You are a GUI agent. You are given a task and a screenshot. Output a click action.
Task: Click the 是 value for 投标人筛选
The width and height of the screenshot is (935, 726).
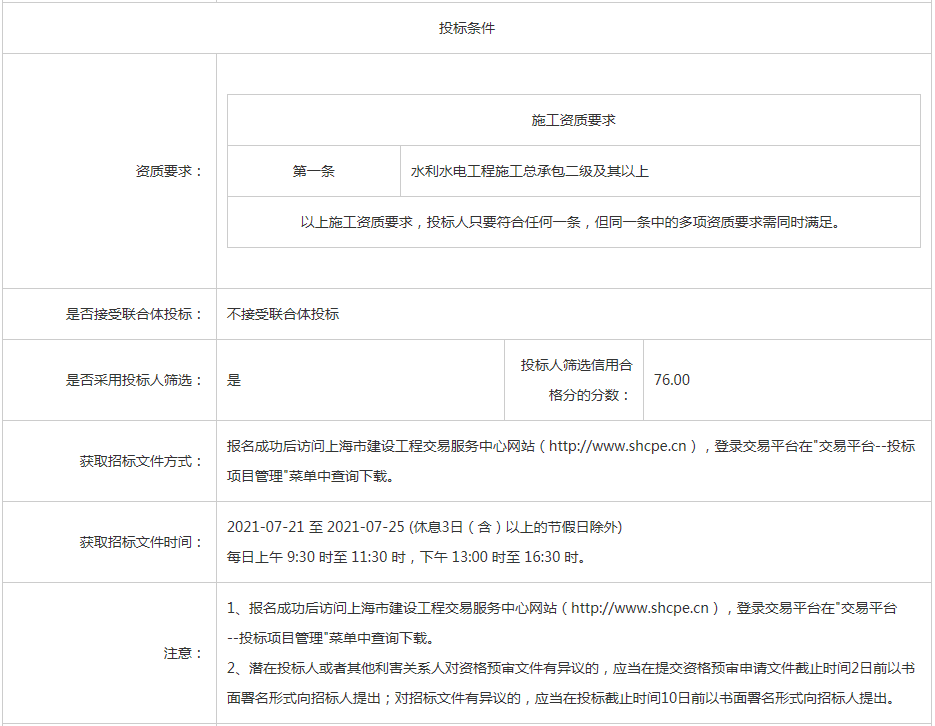234,380
